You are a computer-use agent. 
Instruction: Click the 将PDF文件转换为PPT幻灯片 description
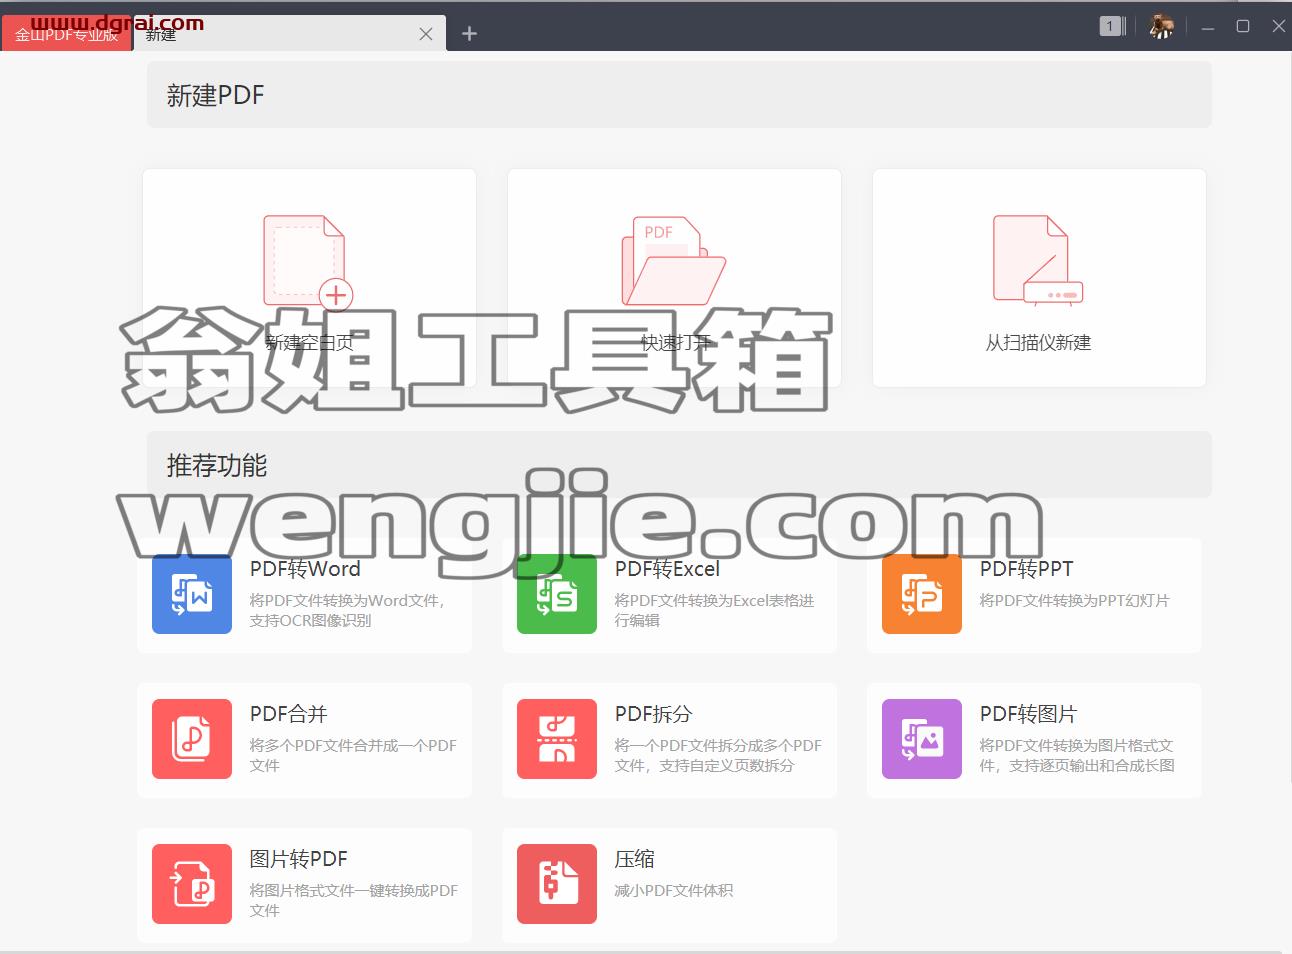coord(1074,600)
